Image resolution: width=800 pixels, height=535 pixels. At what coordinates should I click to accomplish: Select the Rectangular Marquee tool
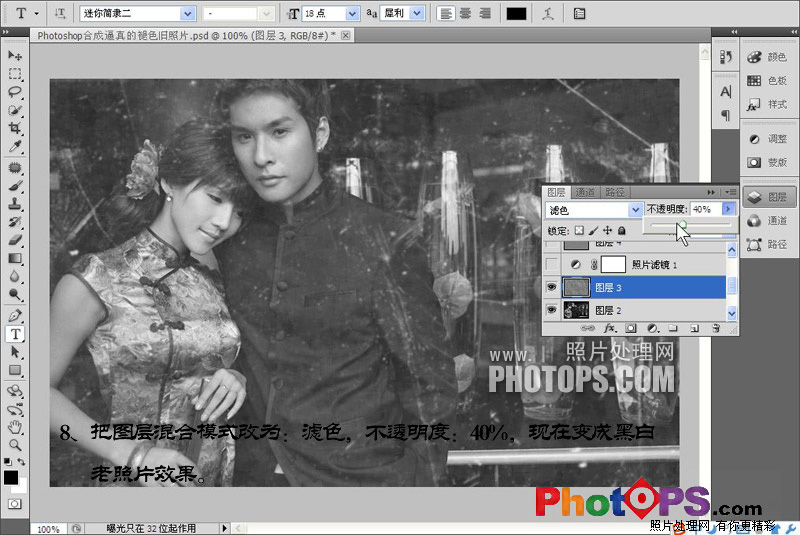(15, 74)
